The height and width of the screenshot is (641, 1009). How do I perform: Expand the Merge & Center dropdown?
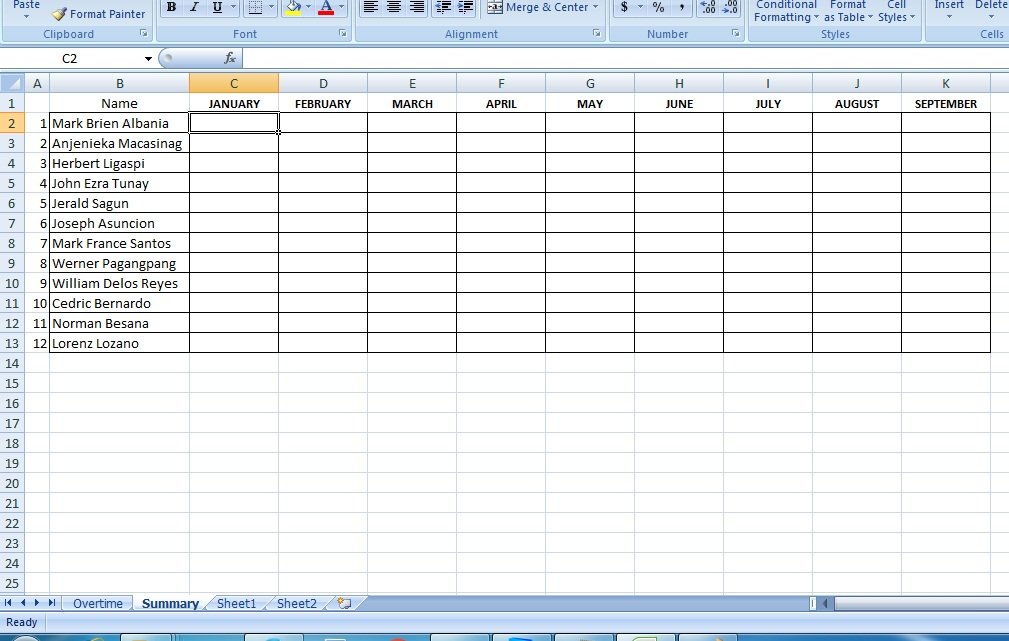[x=596, y=8]
